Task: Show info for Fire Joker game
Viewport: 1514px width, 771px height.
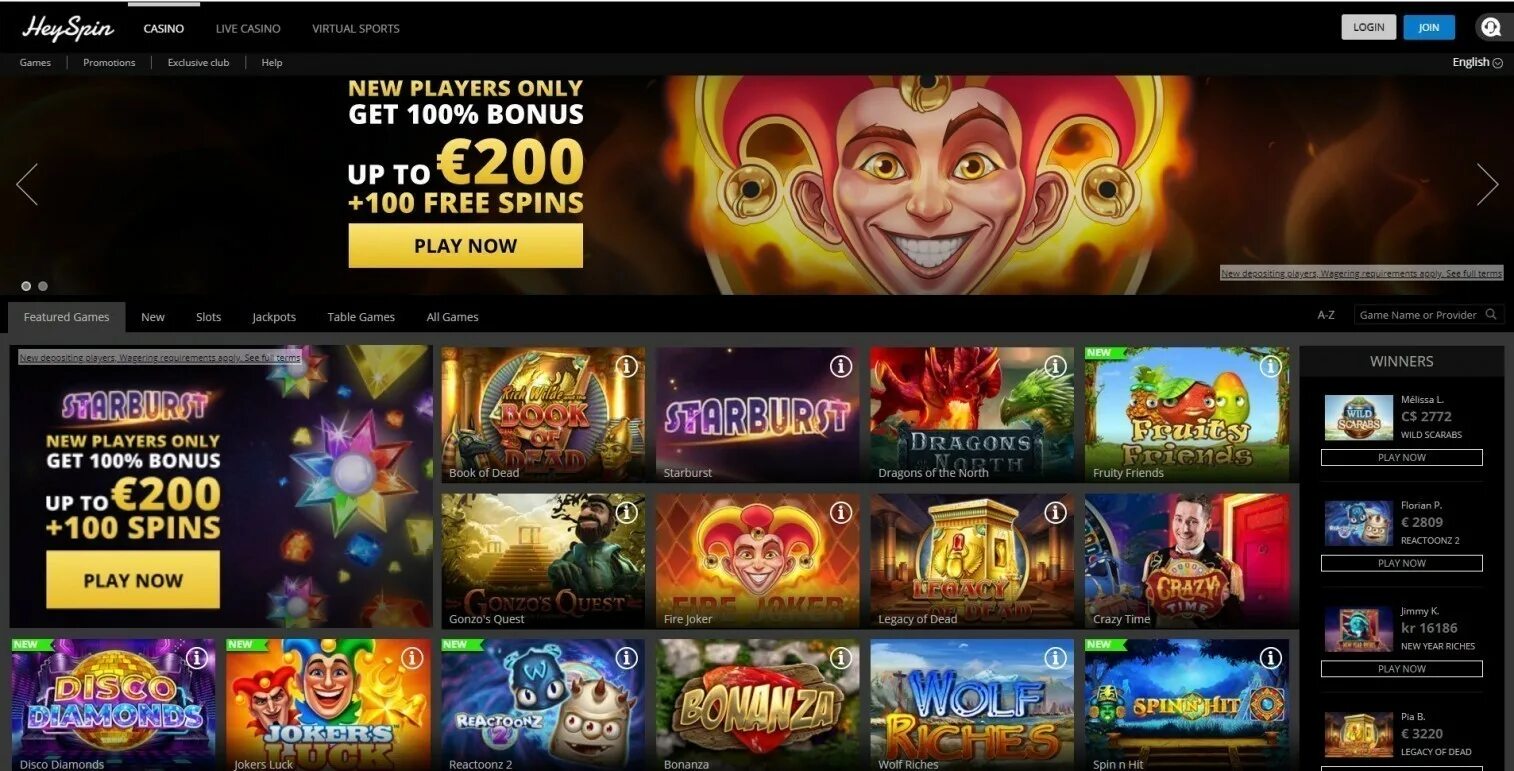Action: [841, 513]
